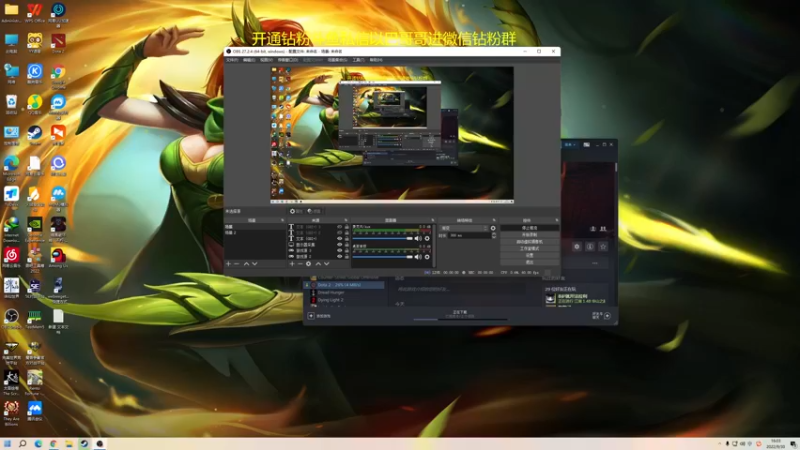Remove selected scene with minus icon

coord(237,264)
